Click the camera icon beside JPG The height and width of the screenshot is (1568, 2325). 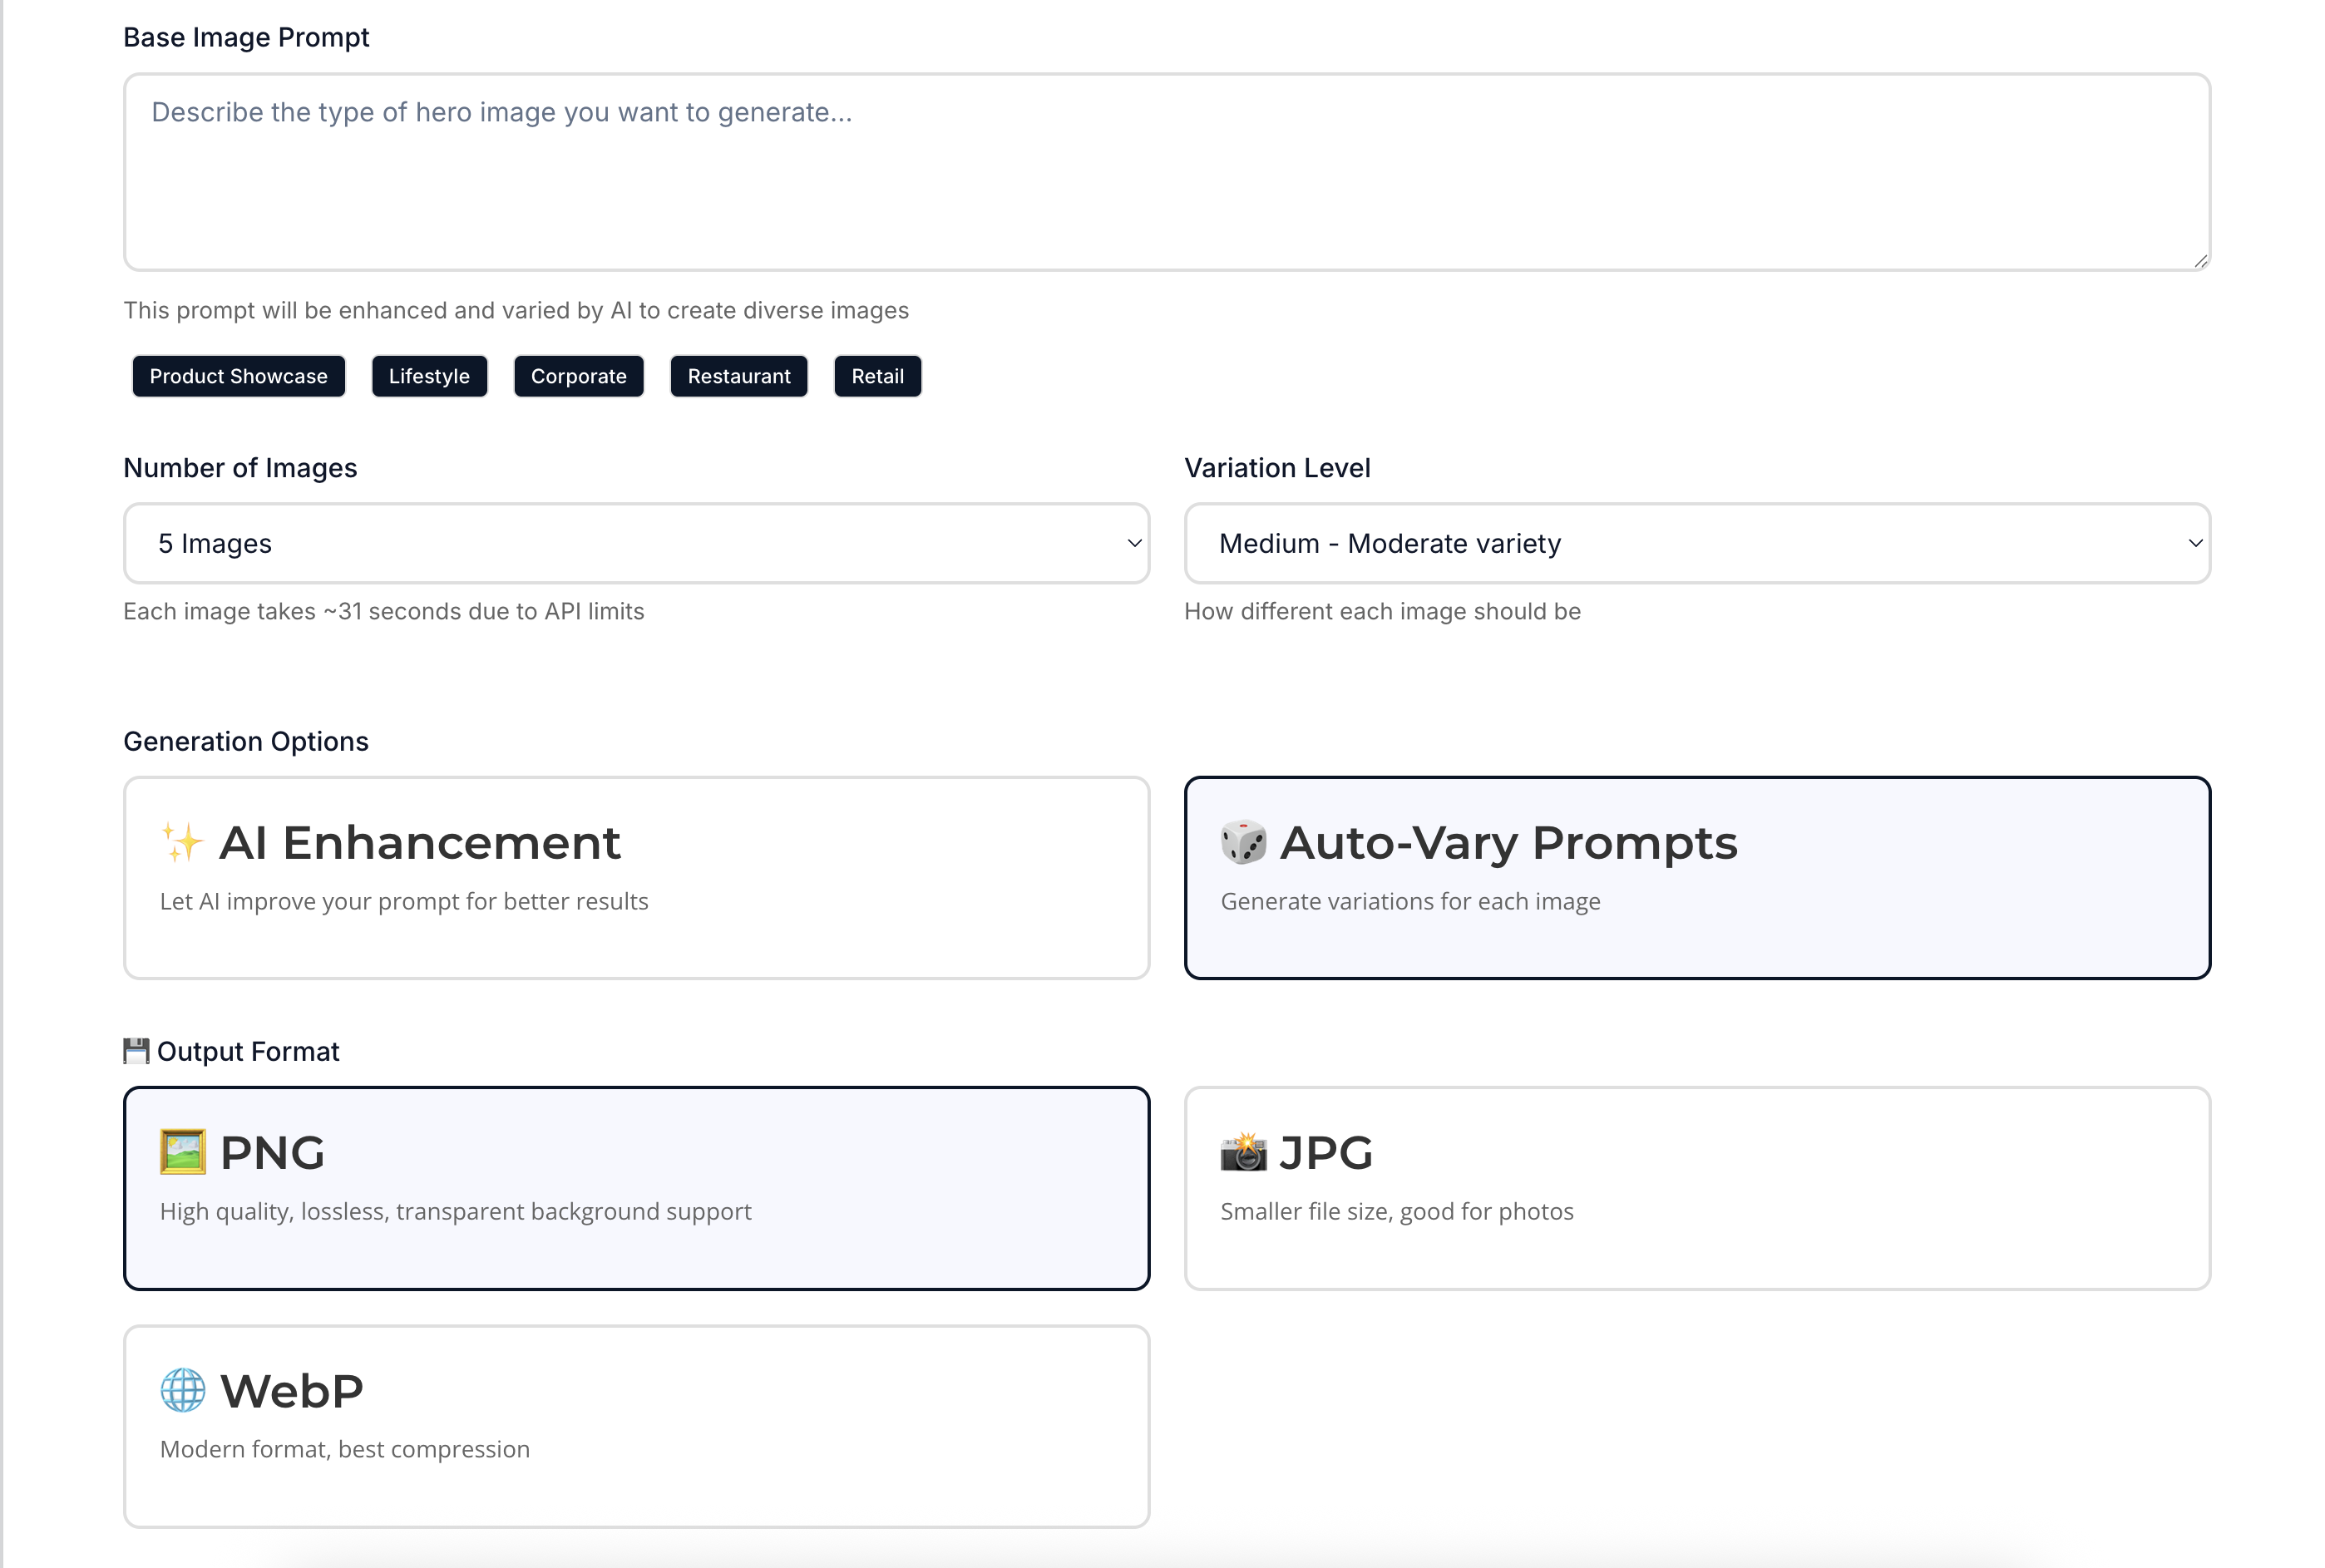[1243, 1152]
